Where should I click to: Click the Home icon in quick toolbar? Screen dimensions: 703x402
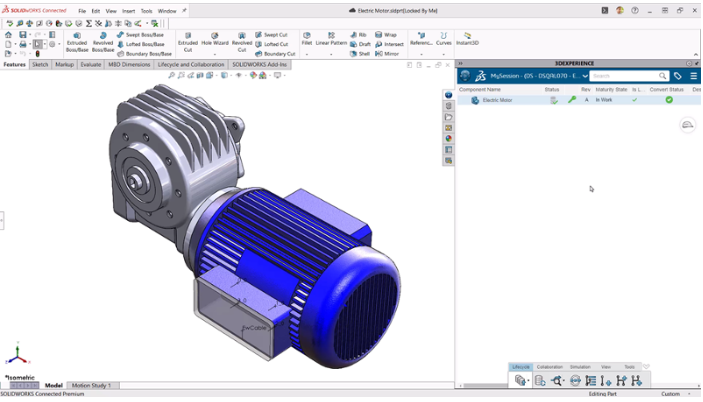[x=8, y=35]
